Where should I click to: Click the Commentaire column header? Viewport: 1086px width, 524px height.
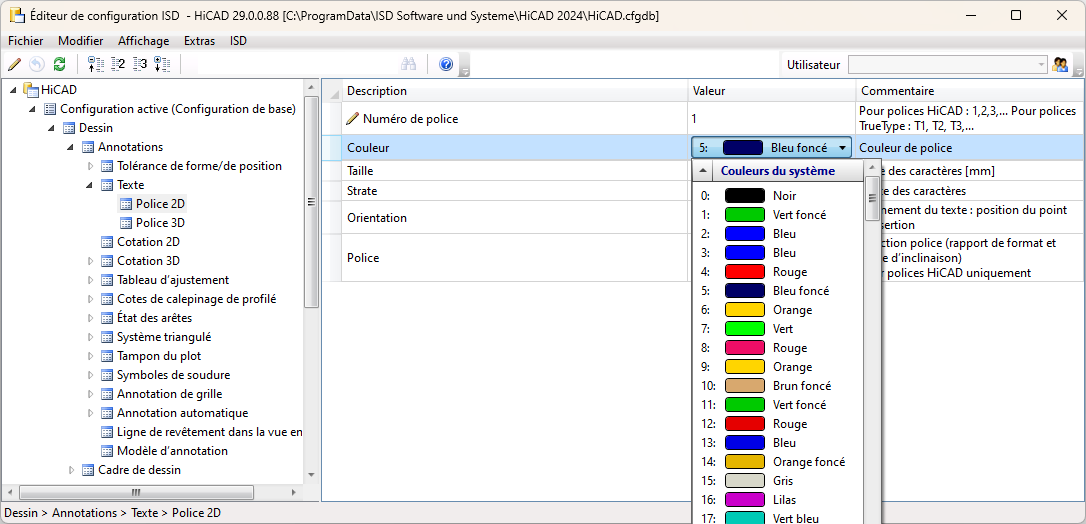point(970,91)
